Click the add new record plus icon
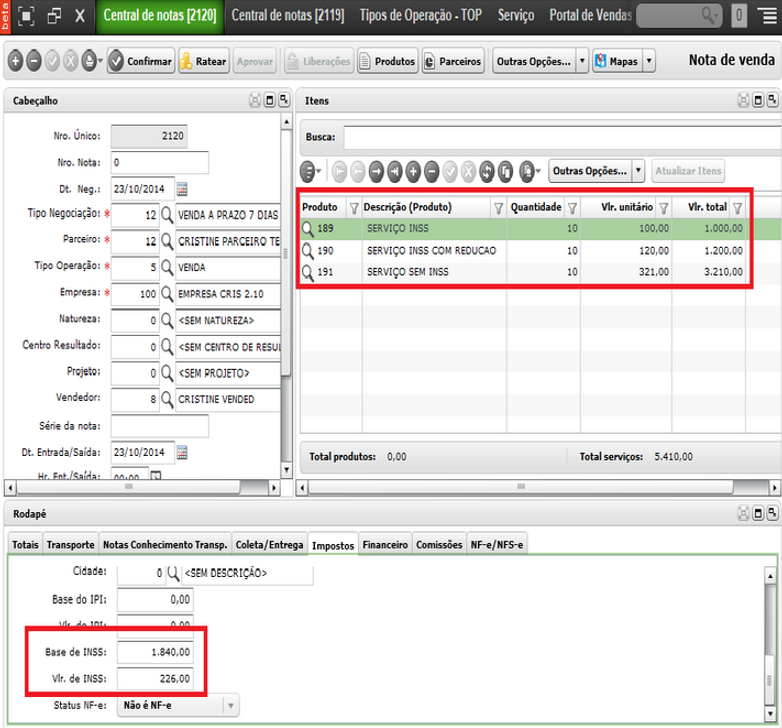Screen dimensions: 782x728 (x=15, y=61)
